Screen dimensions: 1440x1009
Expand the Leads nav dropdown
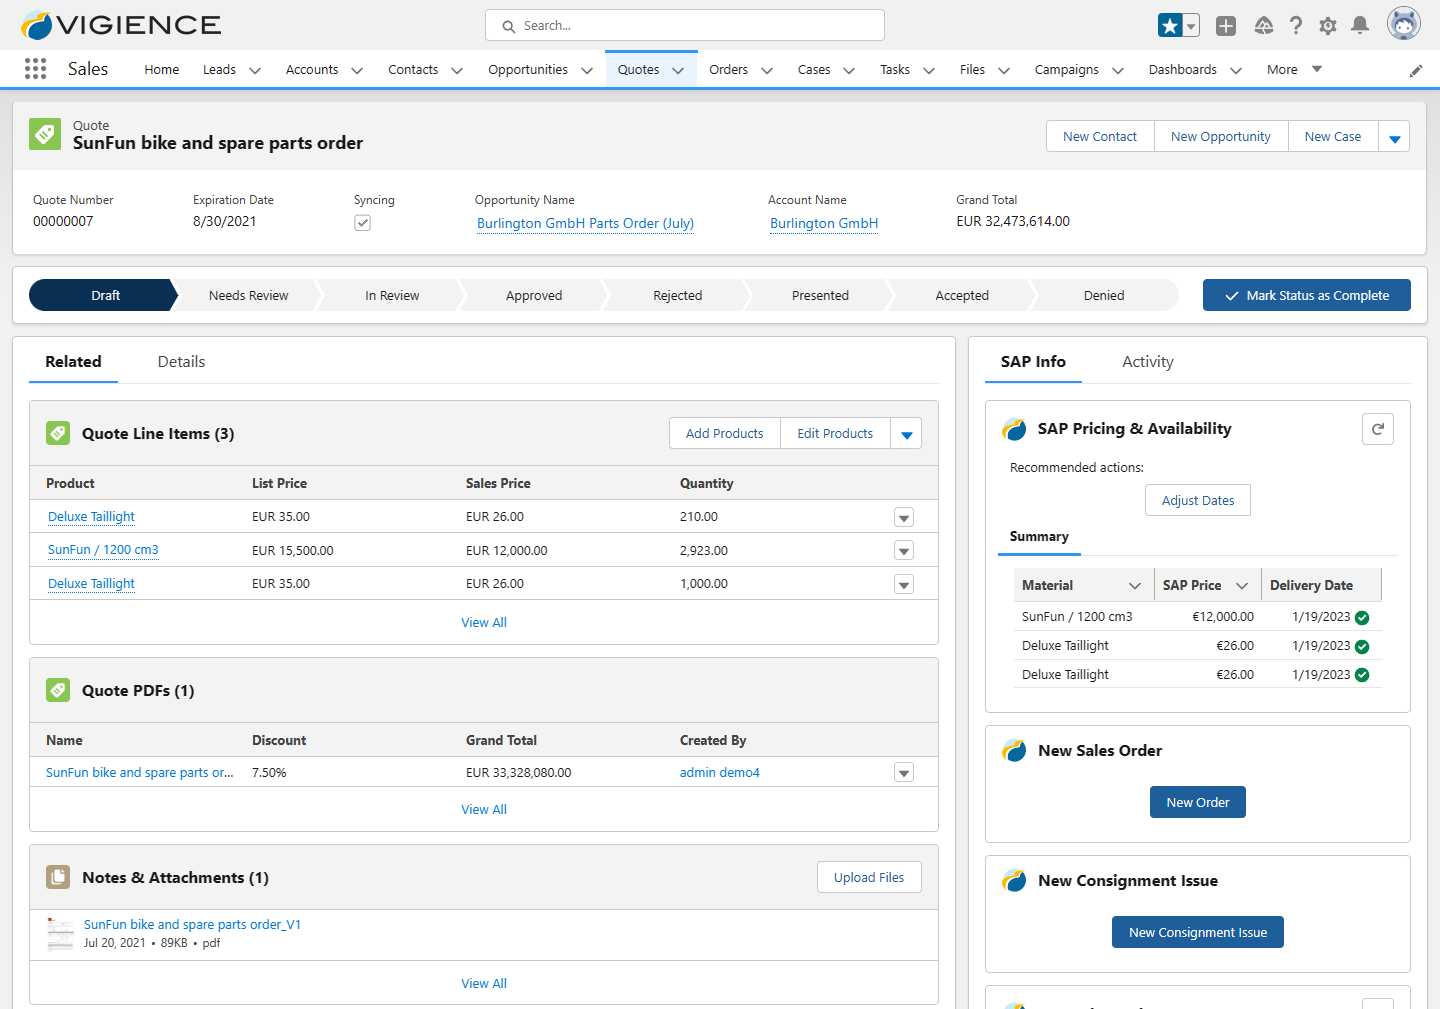[255, 70]
